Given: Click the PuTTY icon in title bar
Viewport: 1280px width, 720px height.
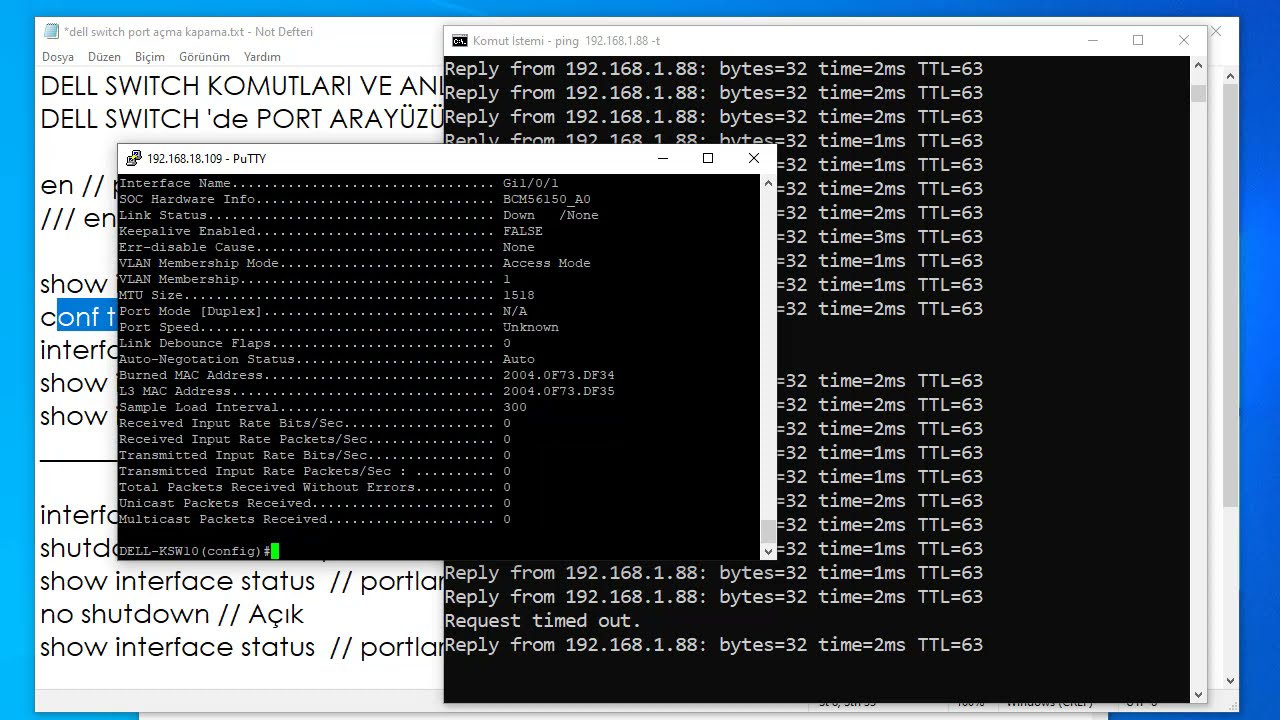Looking at the screenshot, I should (x=133, y=158).
